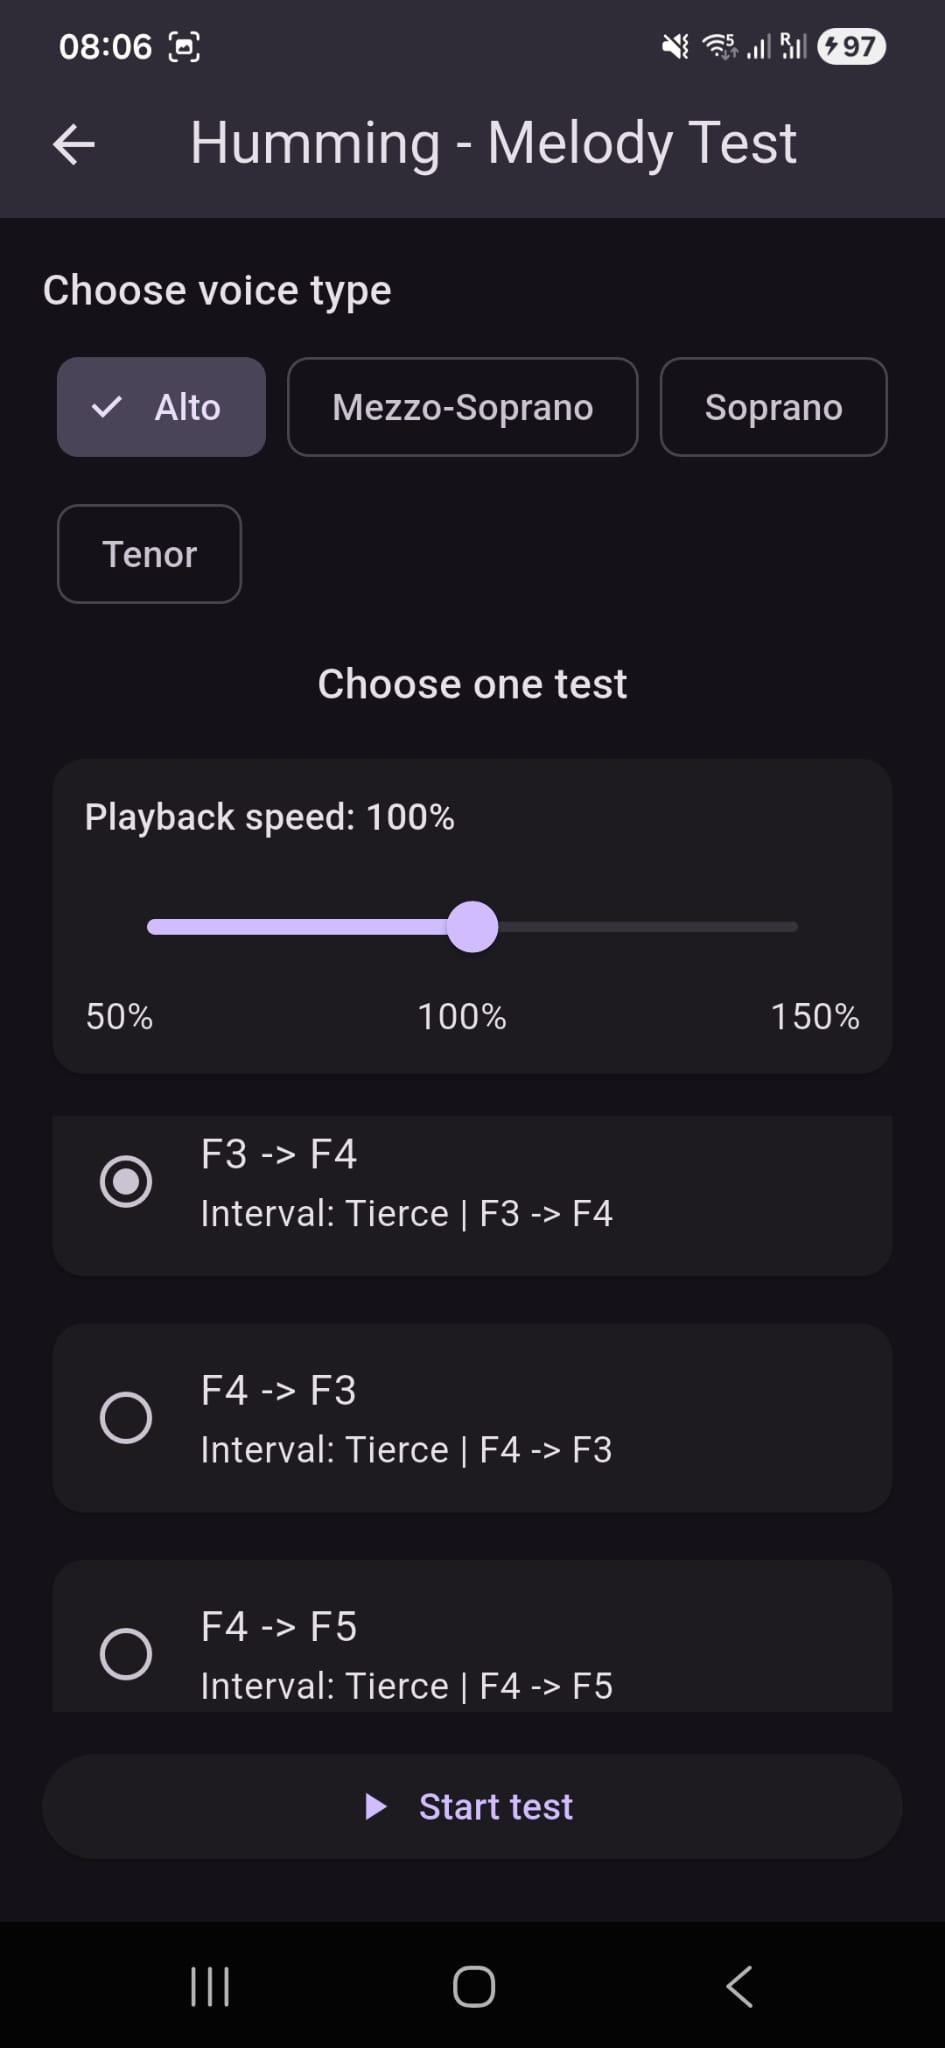Choose Tenor as voice type

(x=148, y=554)
